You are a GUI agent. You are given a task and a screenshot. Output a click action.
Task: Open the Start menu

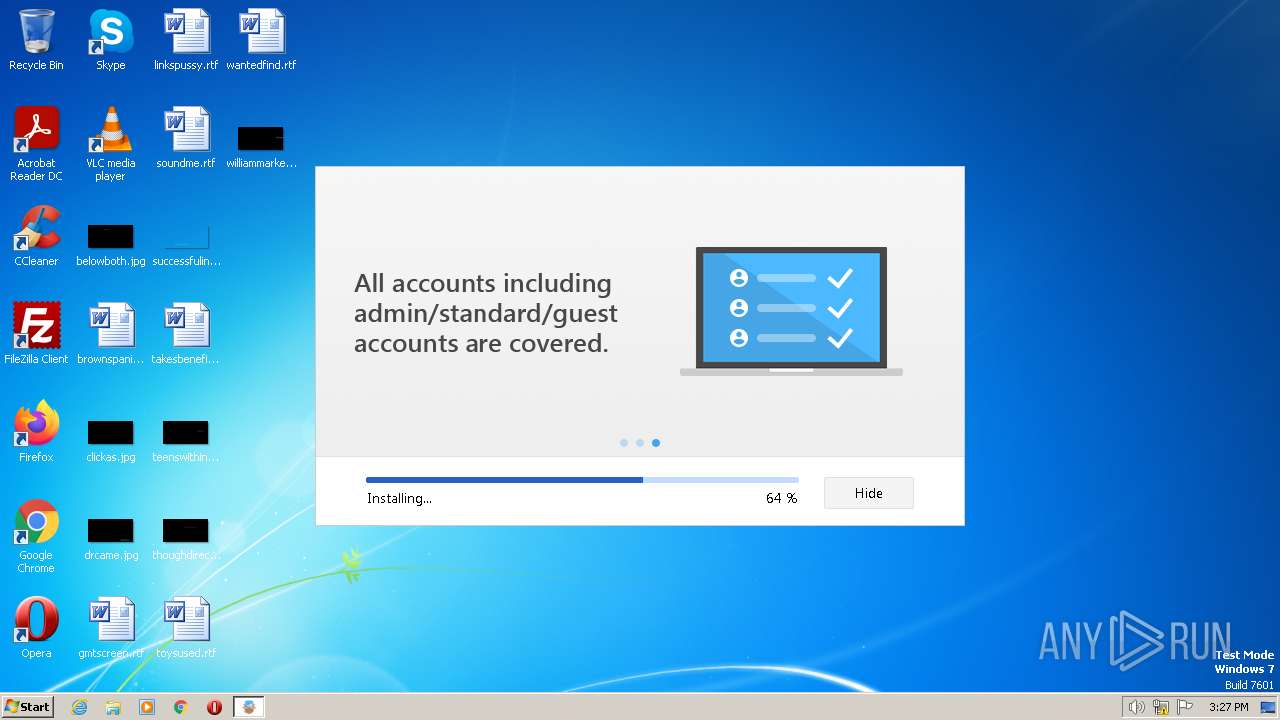28,707
